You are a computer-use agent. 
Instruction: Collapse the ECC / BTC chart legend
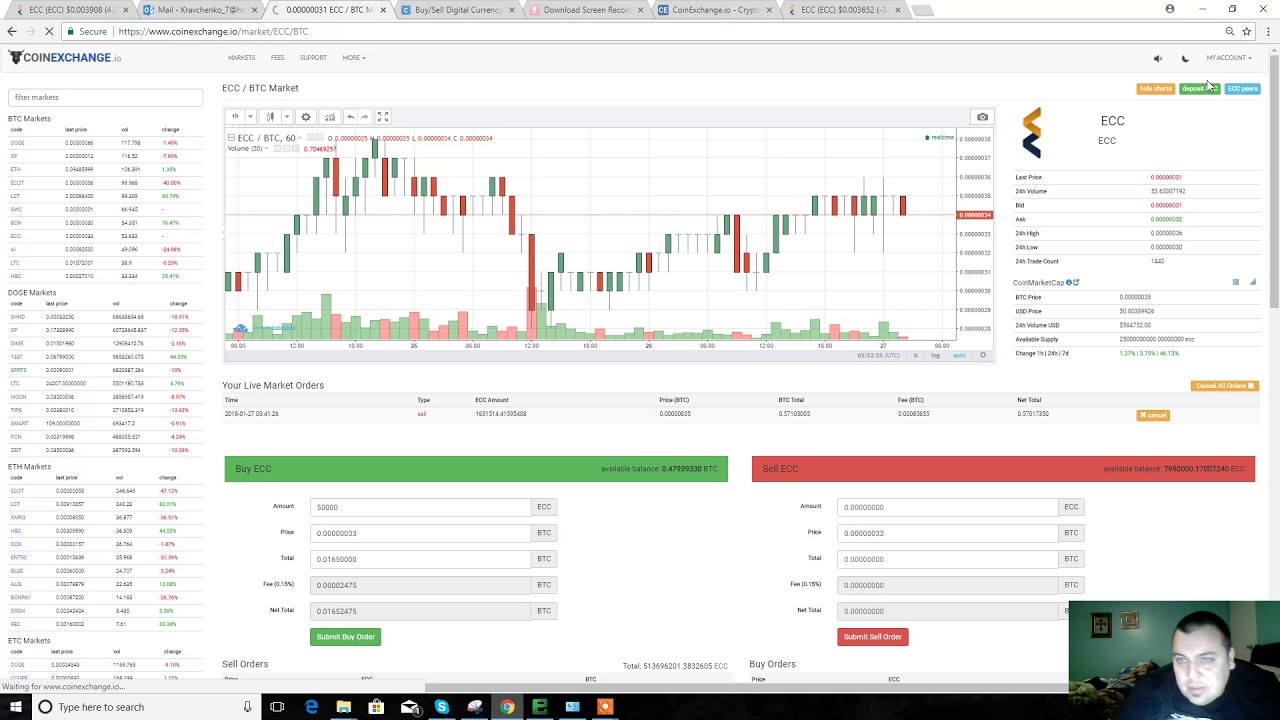coord(231,138)
